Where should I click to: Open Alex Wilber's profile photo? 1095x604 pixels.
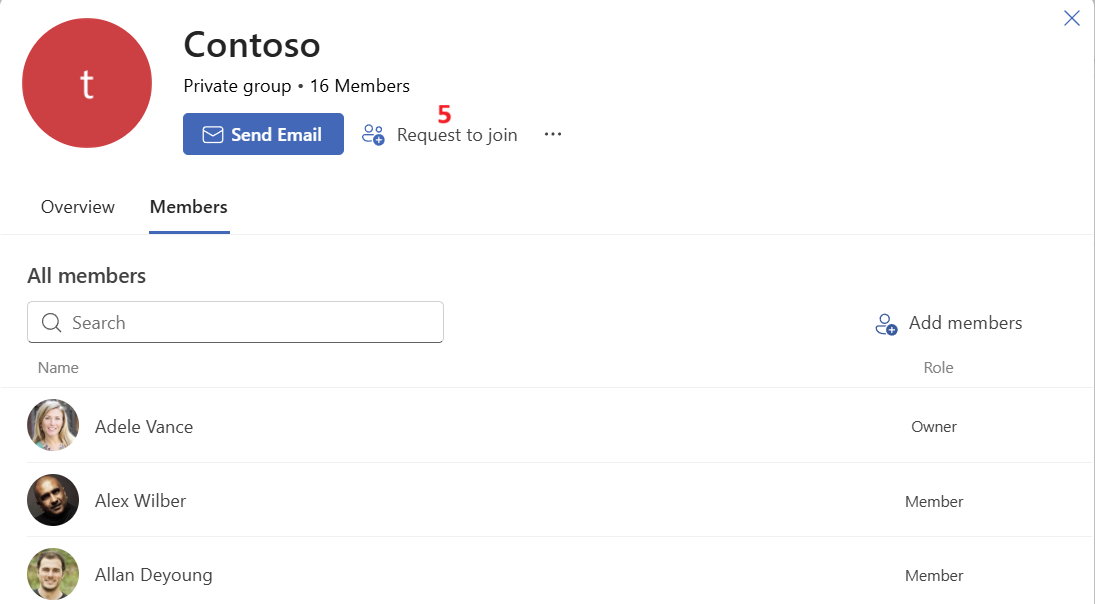click(53, 500)
